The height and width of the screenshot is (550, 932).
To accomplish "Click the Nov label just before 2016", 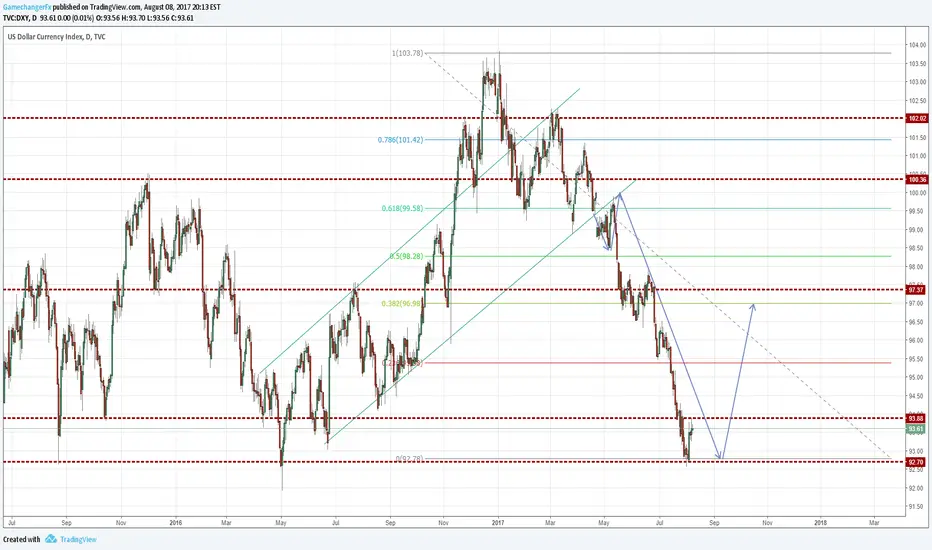I will pyautogui.click(x=121, y=523).
